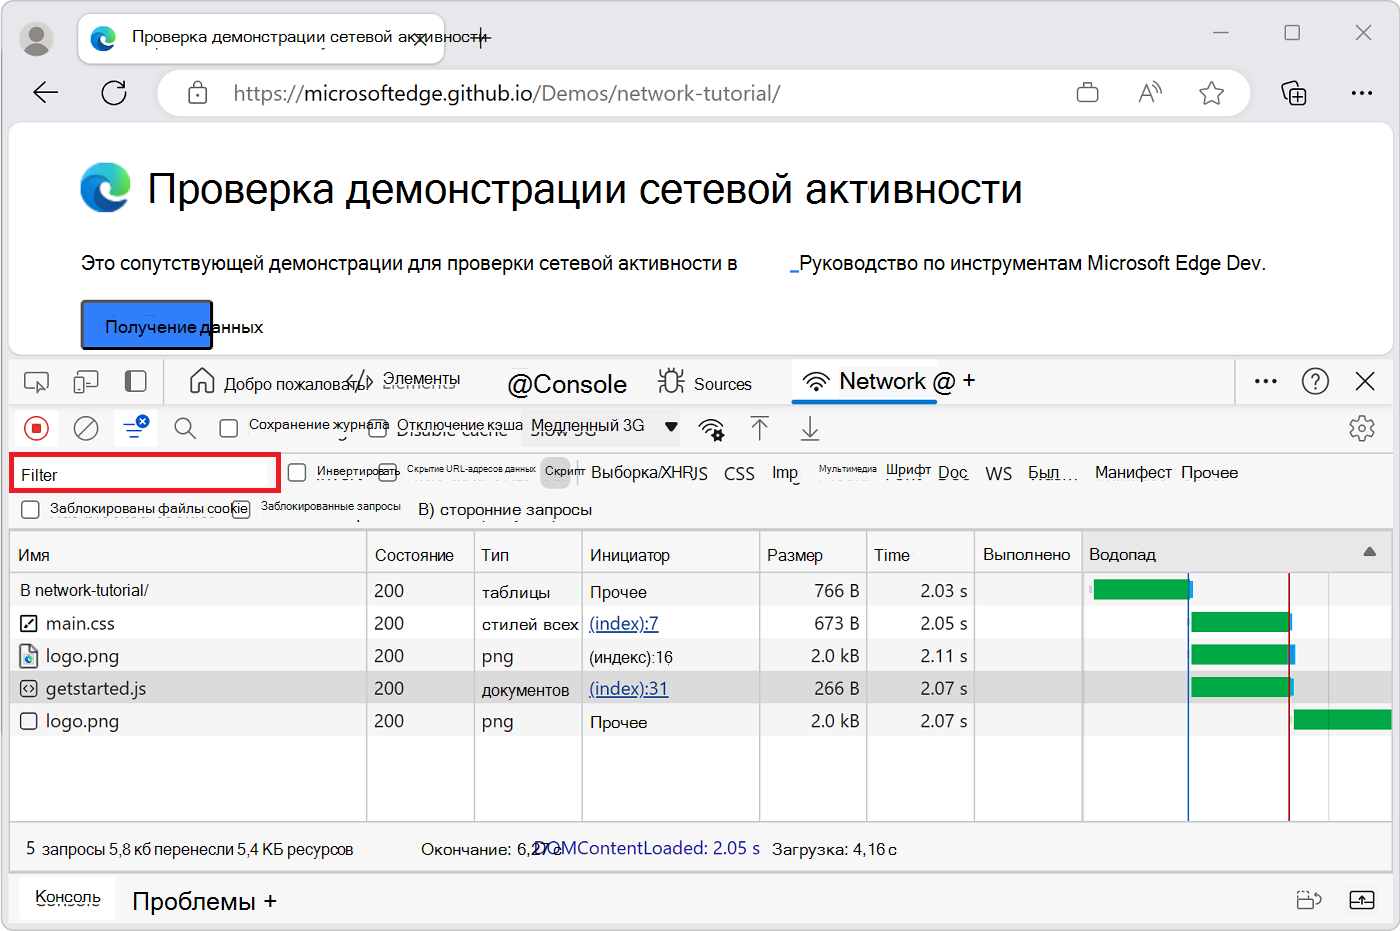Start recording the network log
Viewport: 1400px width, 931px height.
click(37, 428)
